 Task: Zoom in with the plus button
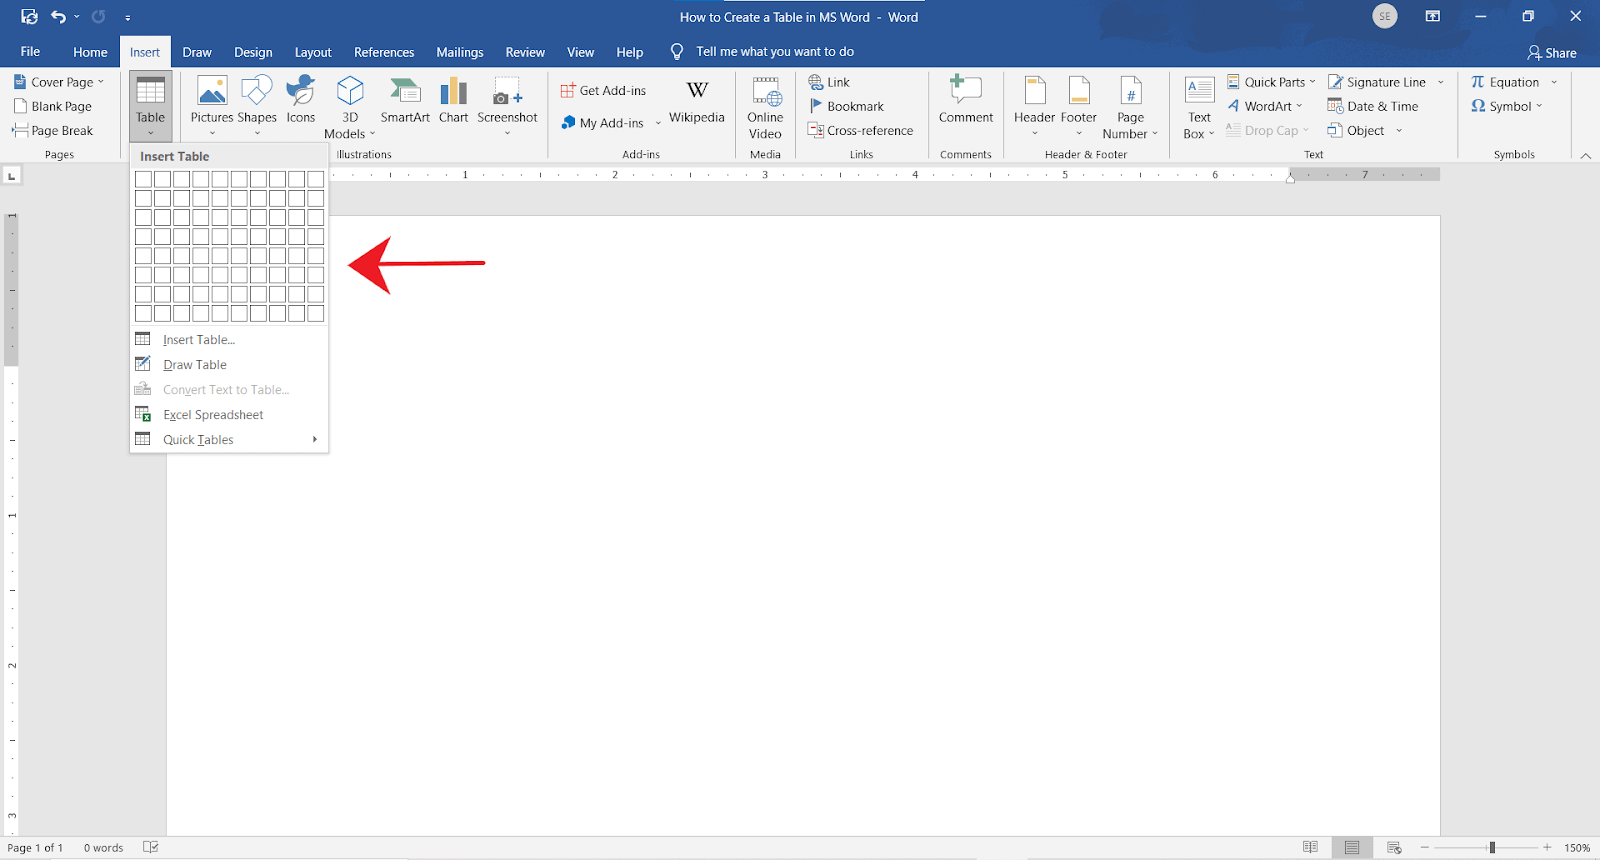pos(1547,847)
